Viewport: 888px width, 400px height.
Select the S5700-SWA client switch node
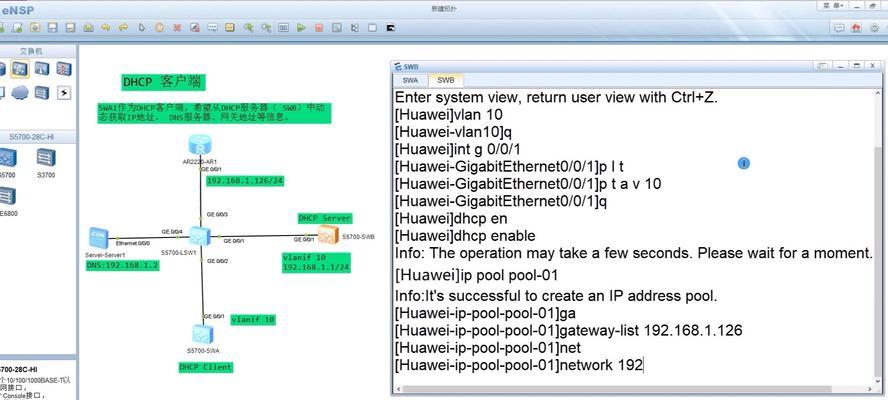(202, 334)
